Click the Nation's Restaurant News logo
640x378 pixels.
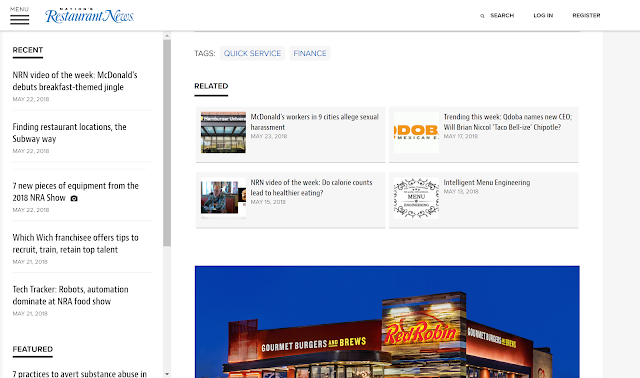pyautogui.click(x=89, y=15)
